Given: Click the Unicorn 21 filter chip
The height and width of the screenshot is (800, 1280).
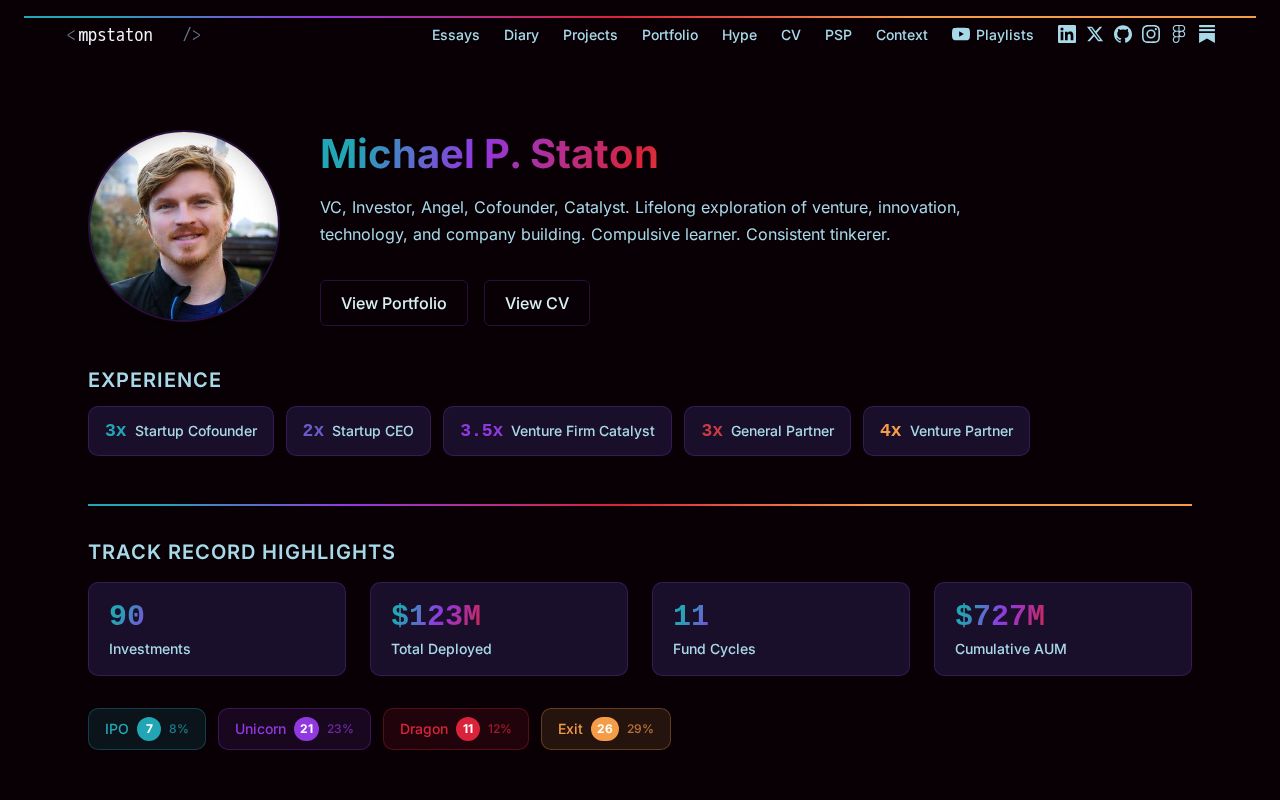Looking at the screenshot, I should 294,729.
